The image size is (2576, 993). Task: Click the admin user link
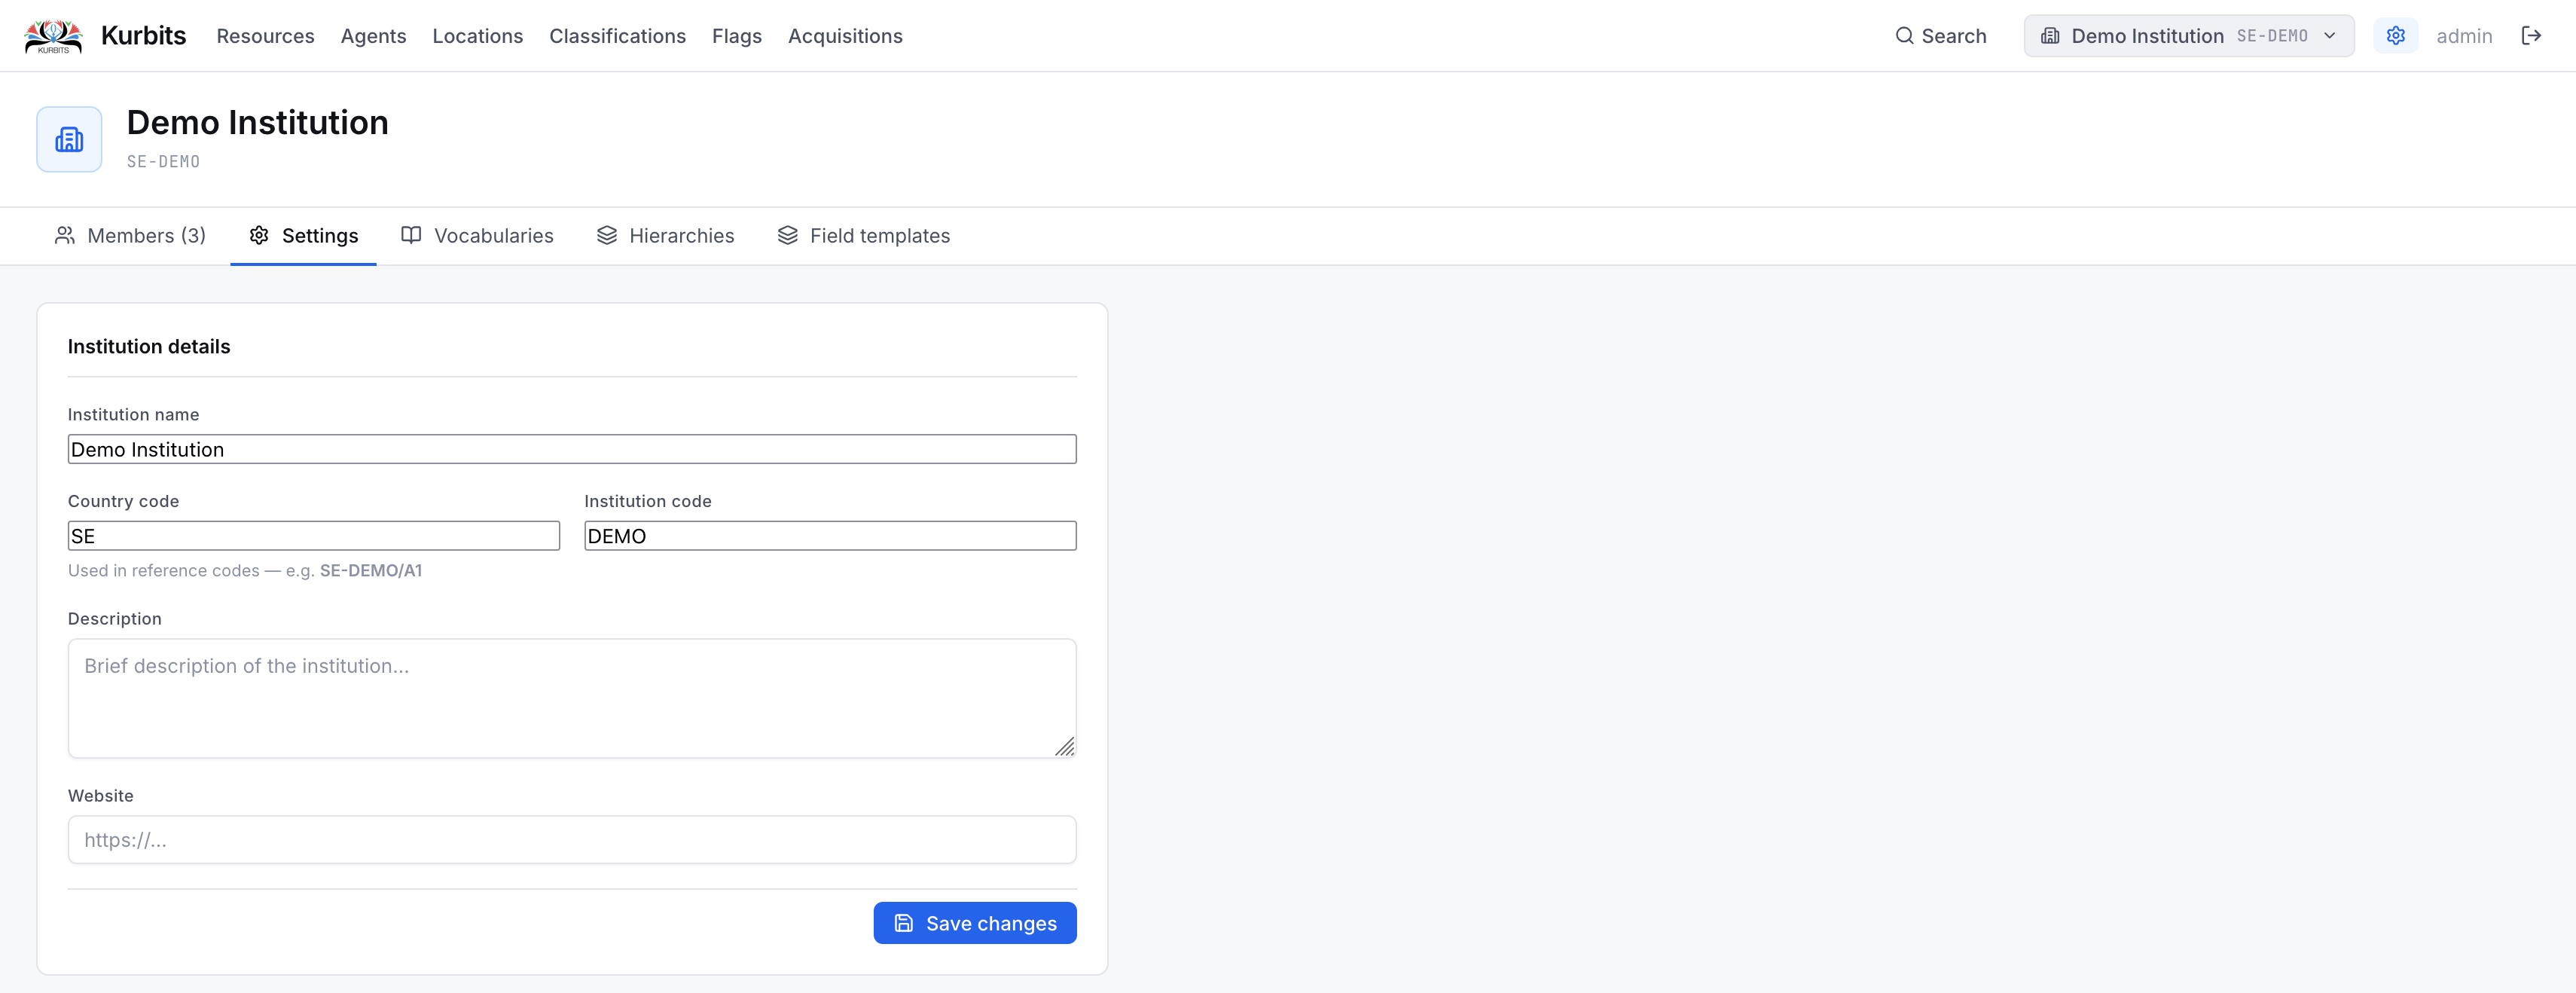click(x=2464, y=36)
